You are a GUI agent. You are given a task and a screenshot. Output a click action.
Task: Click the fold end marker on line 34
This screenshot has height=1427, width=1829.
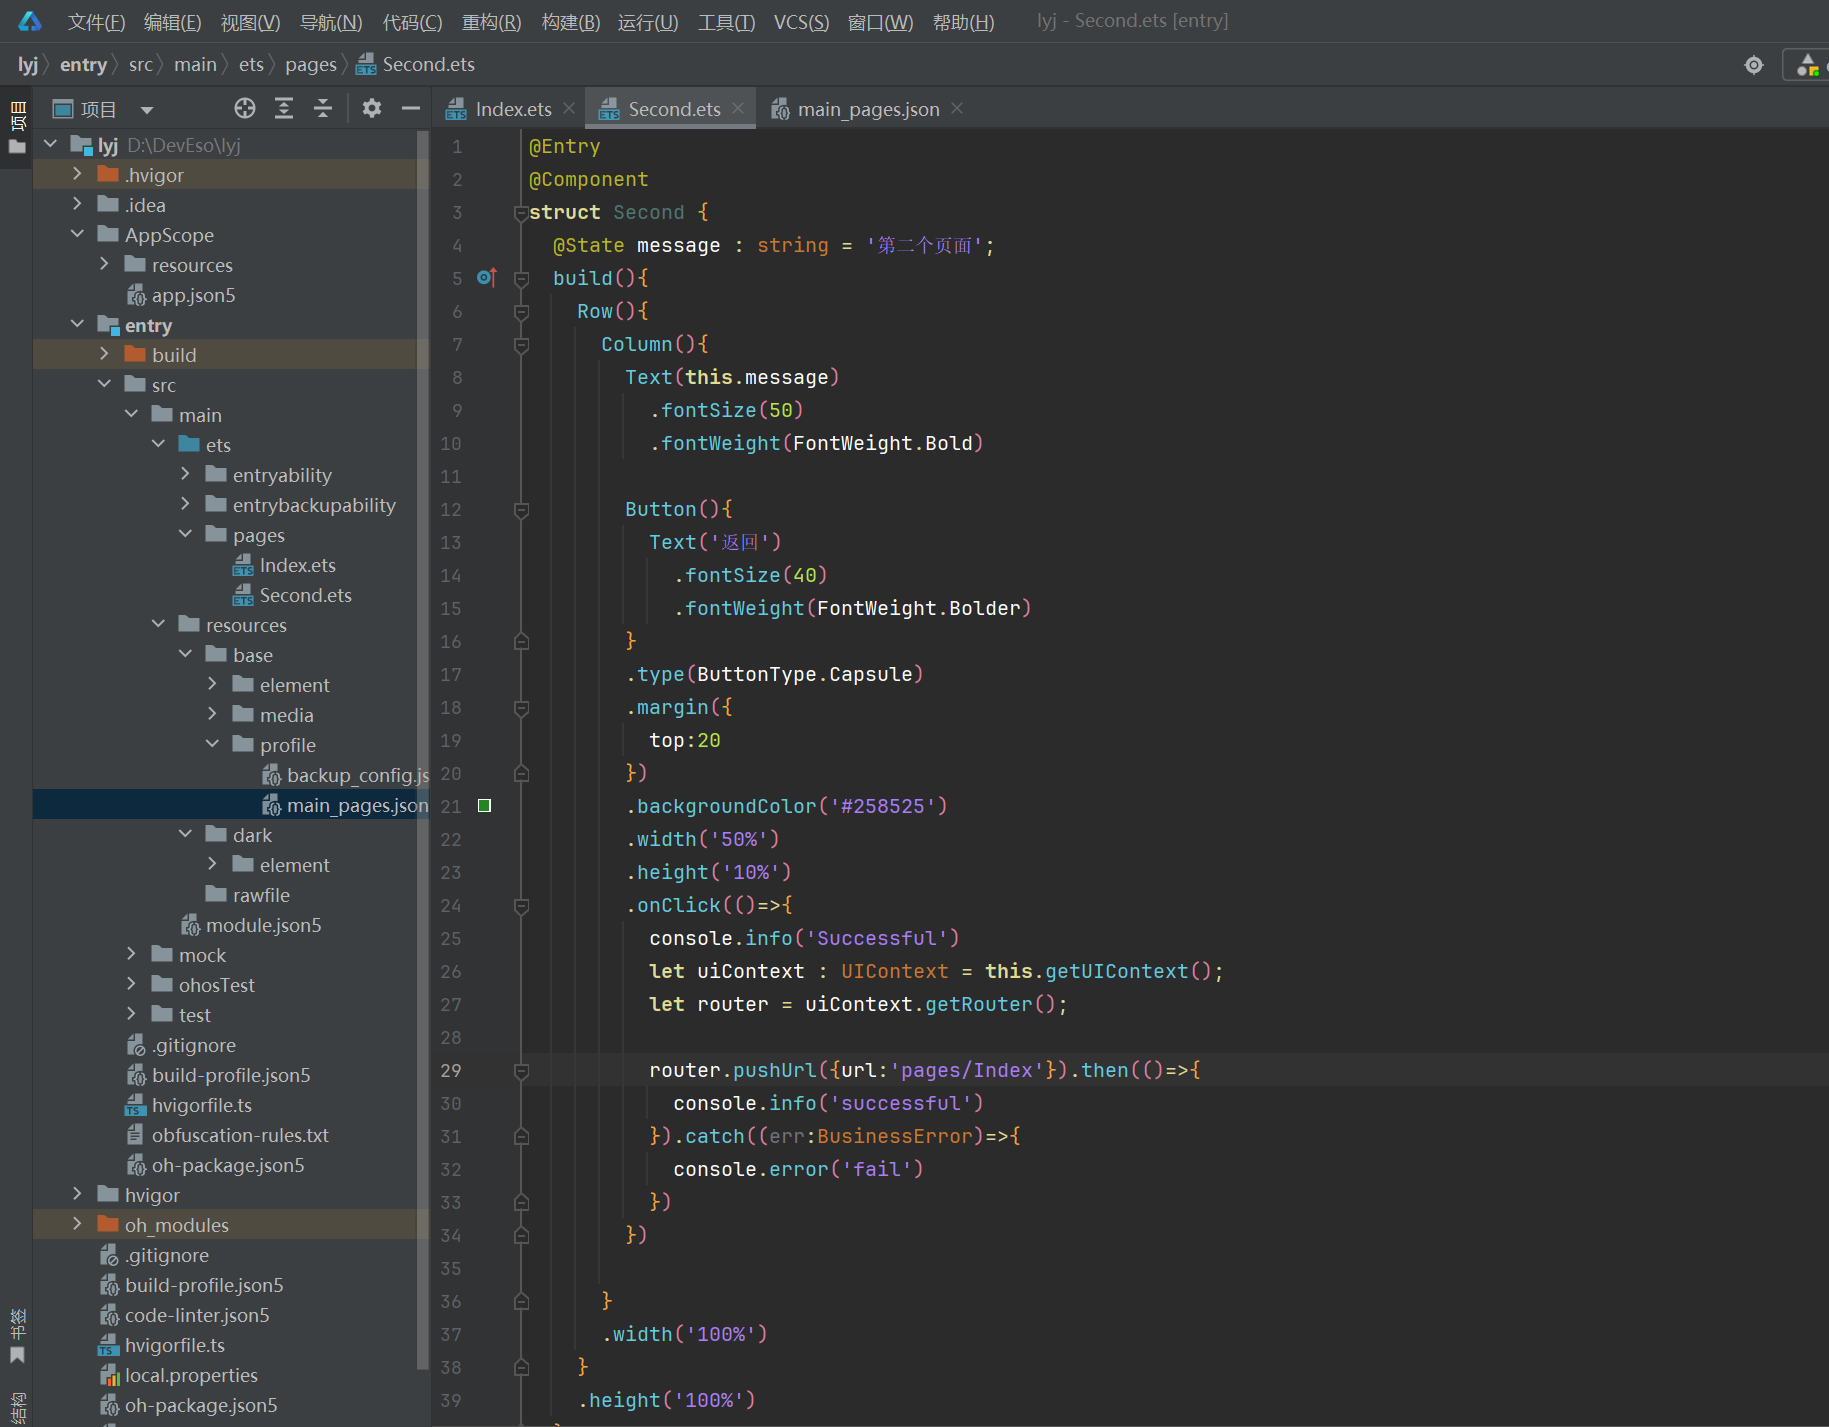521,1235
